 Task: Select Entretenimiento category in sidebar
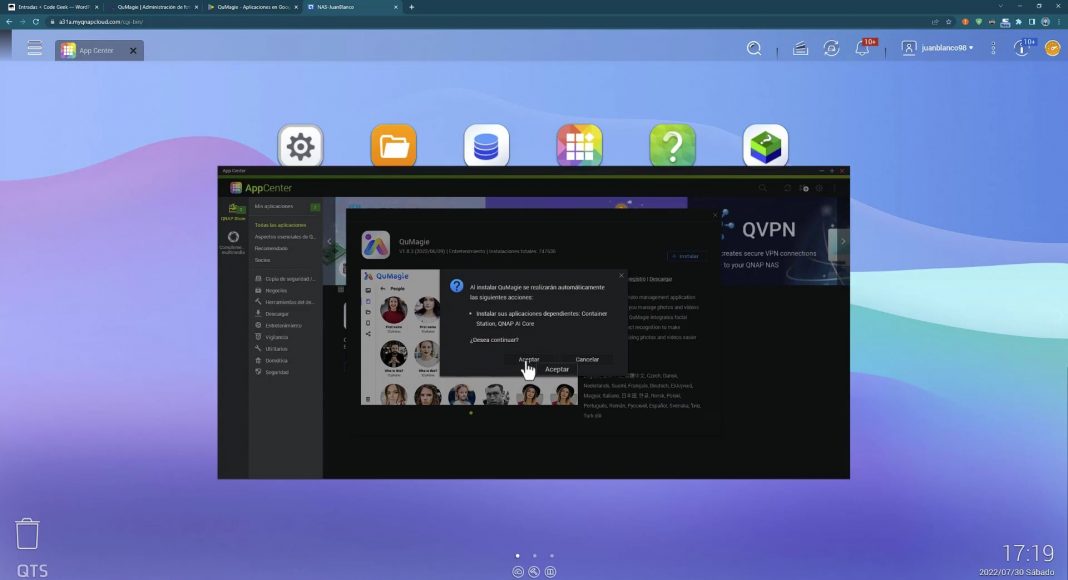278,325
